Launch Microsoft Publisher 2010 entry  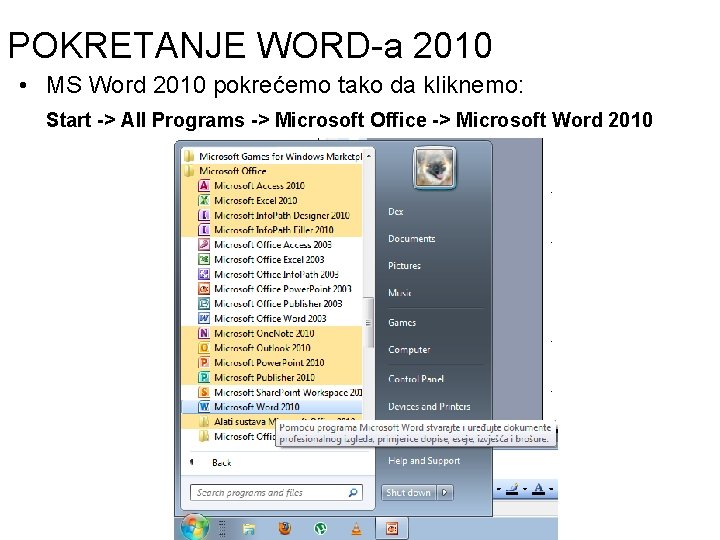tap(272, 377)
